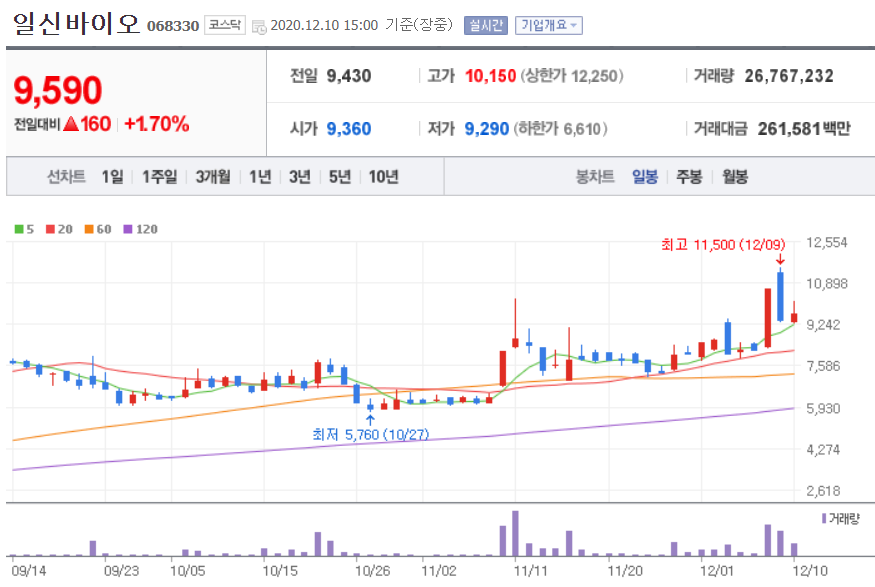Screen dimensions: 875x587
Task: Click the 09/14 date label on axis
Action: 29,571
